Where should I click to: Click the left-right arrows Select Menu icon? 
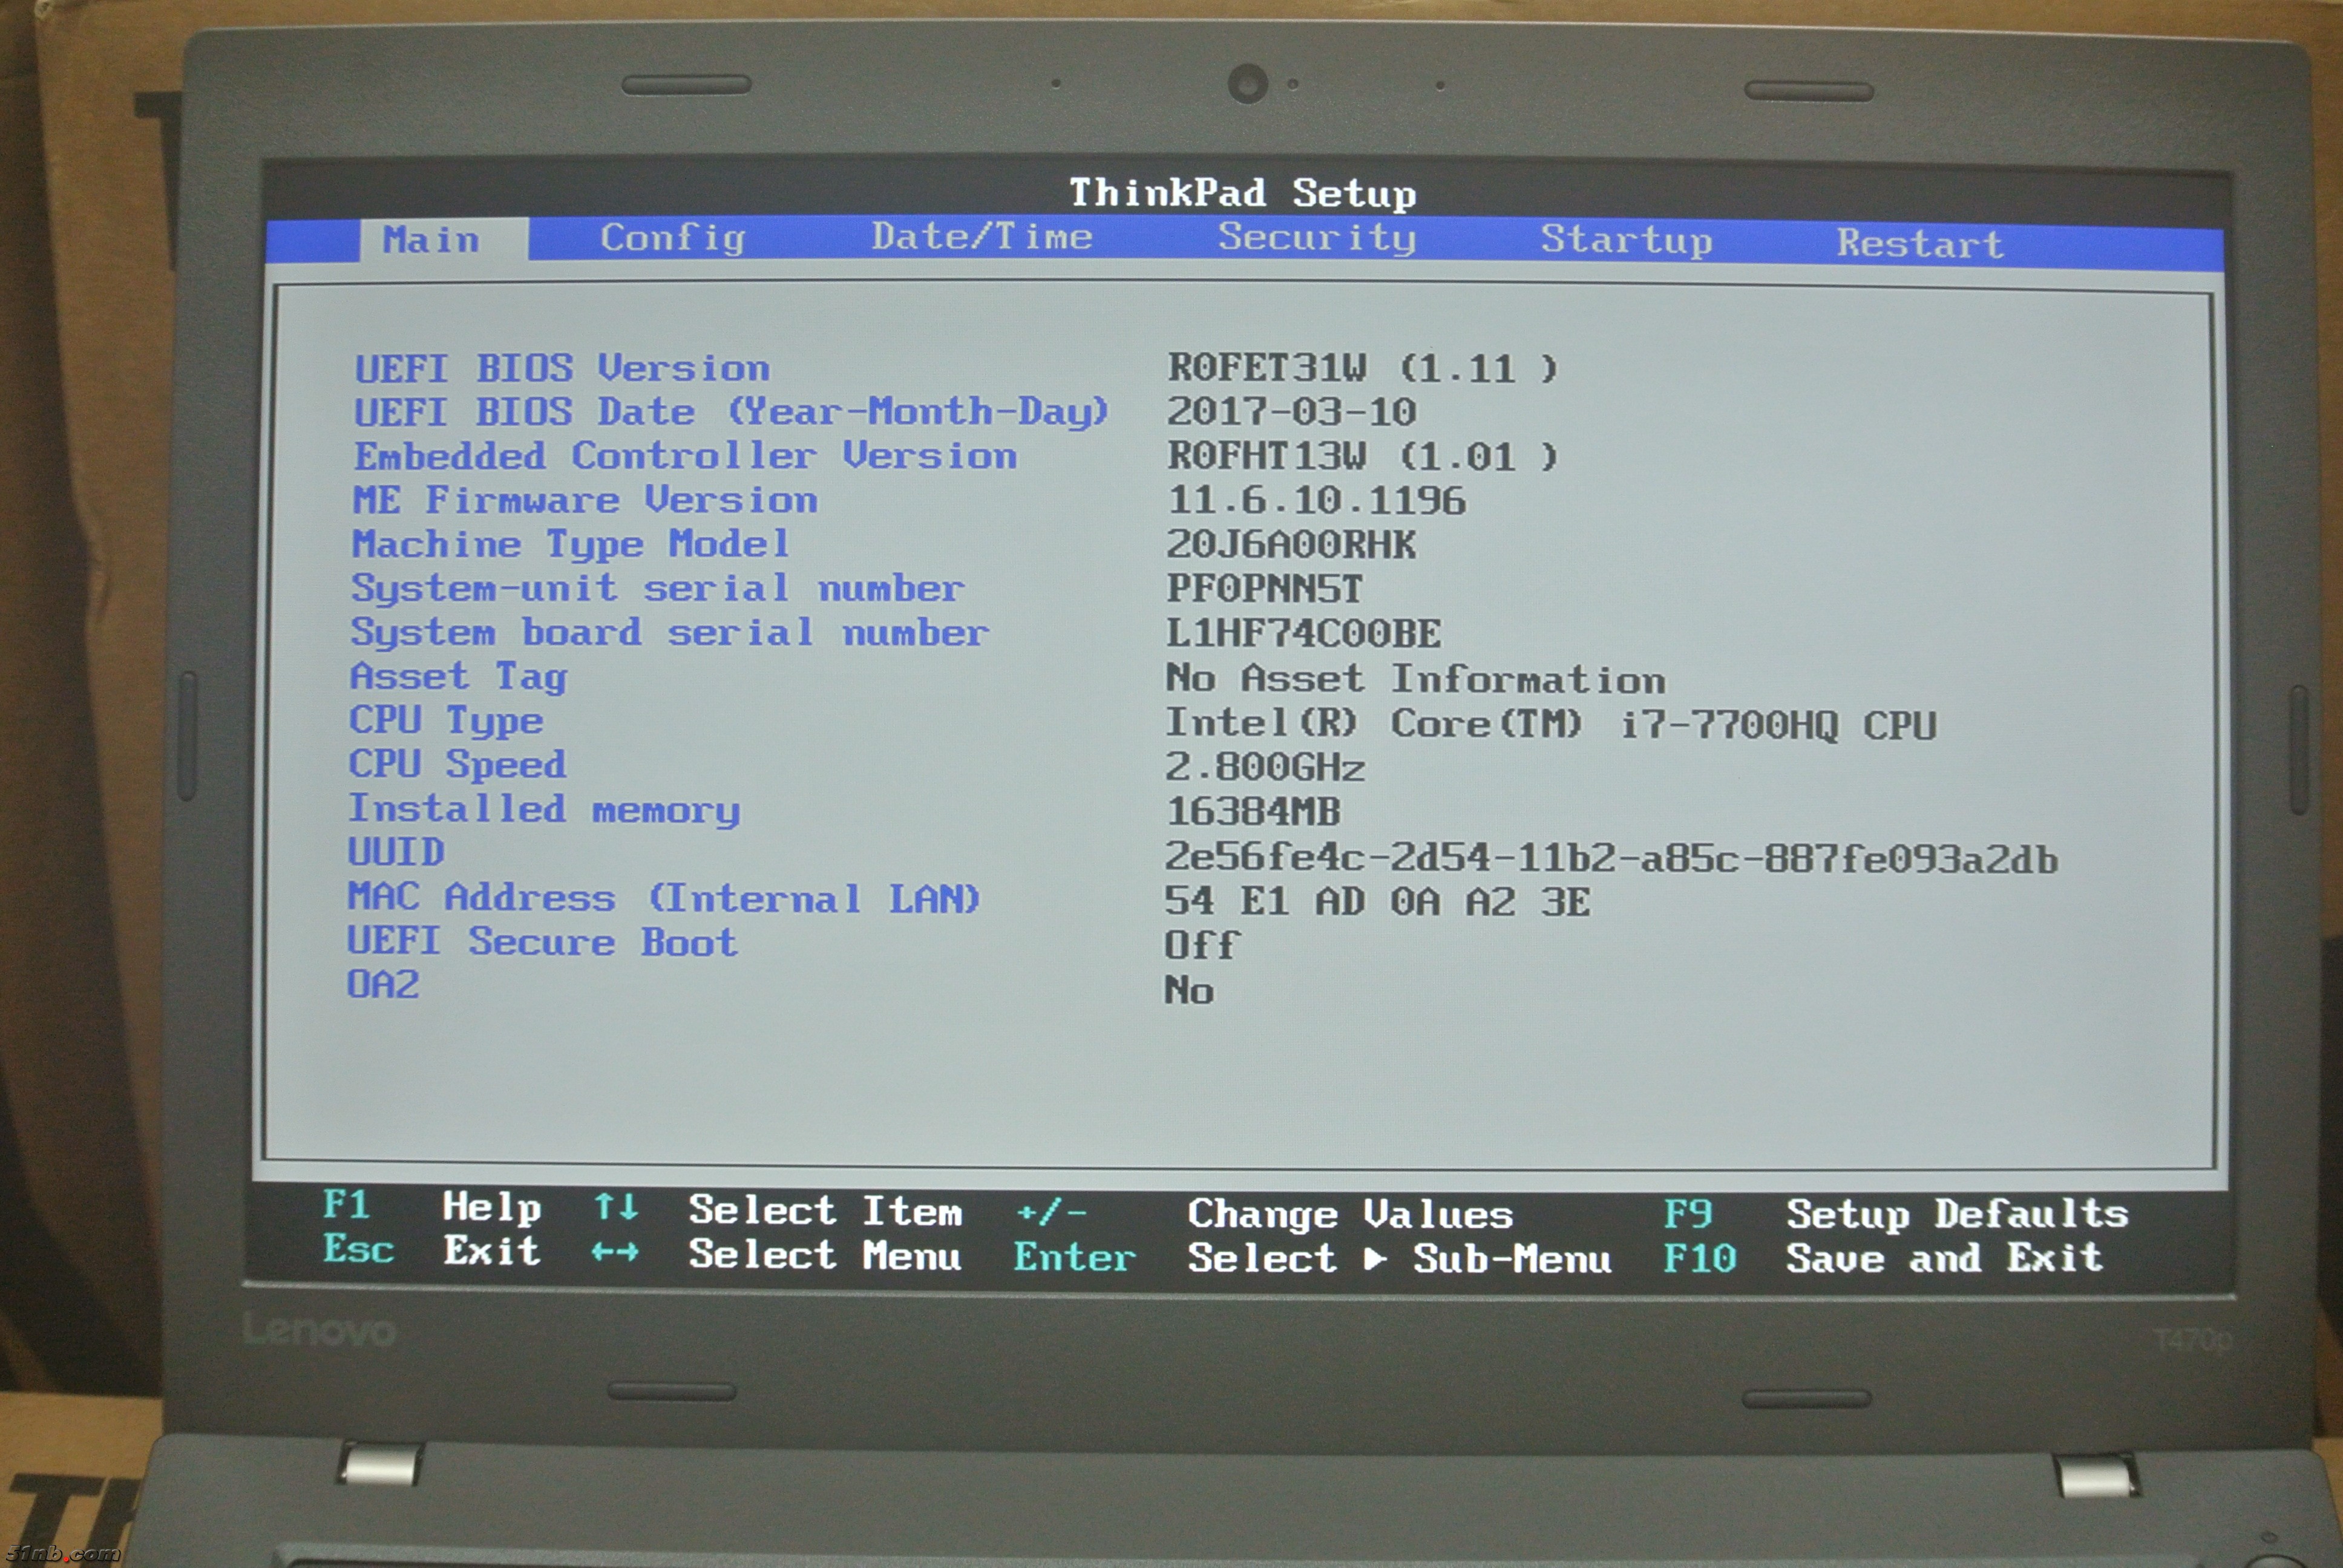614,1252
